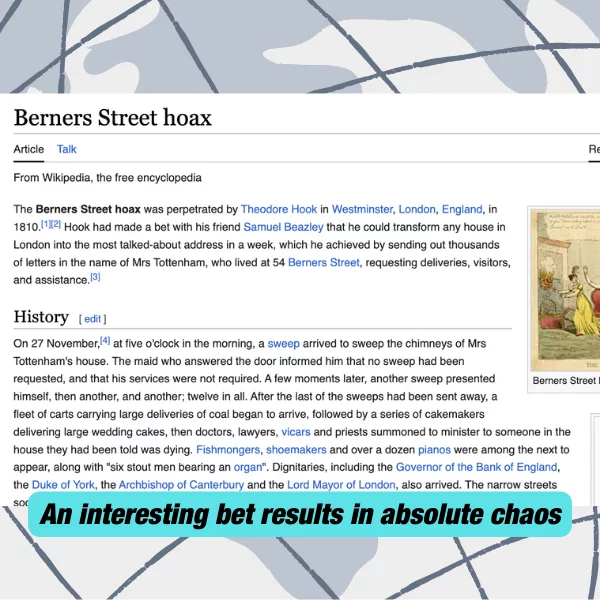
Task: Open the Lord Mayor of London link
Action: [x=341, y=485]
